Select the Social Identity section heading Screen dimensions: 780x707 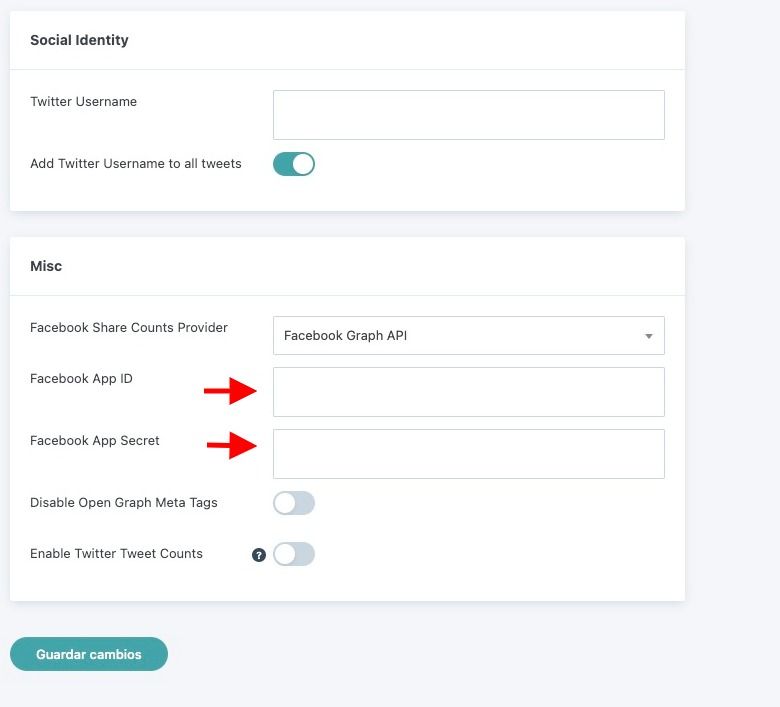[80, 40]
